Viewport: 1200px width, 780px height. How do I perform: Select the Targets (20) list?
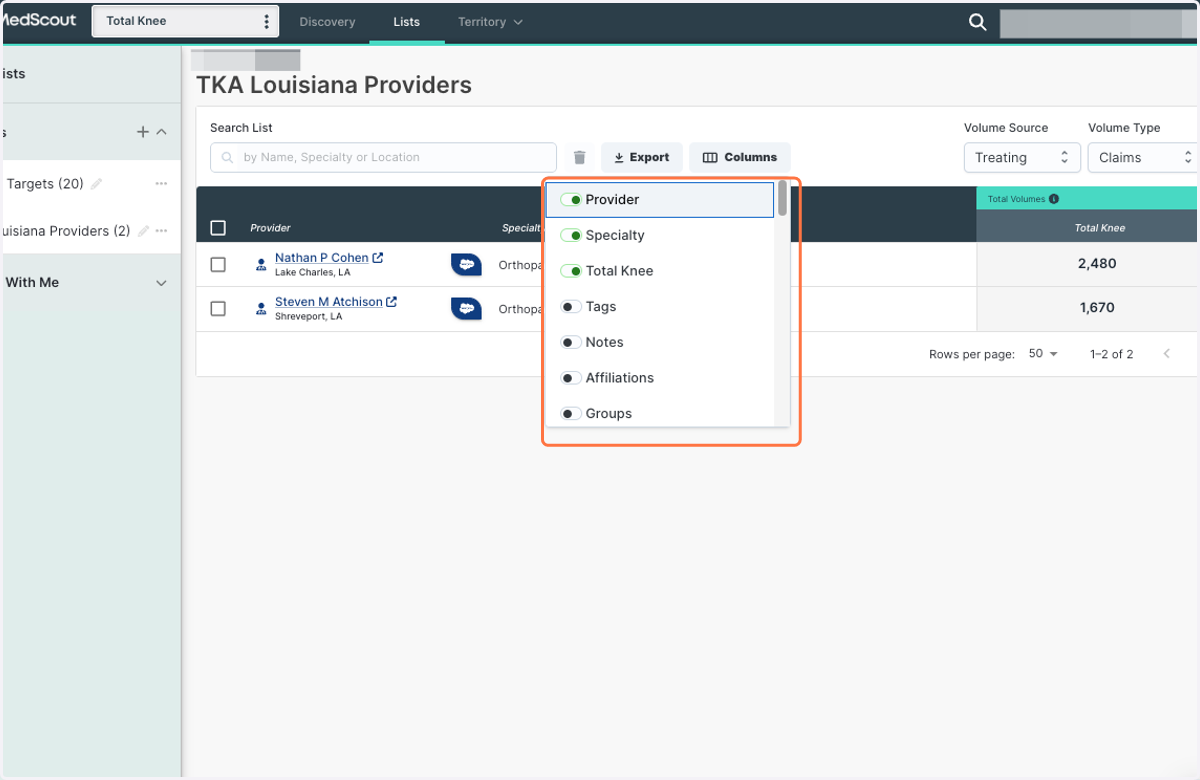[x=45, y=184]
